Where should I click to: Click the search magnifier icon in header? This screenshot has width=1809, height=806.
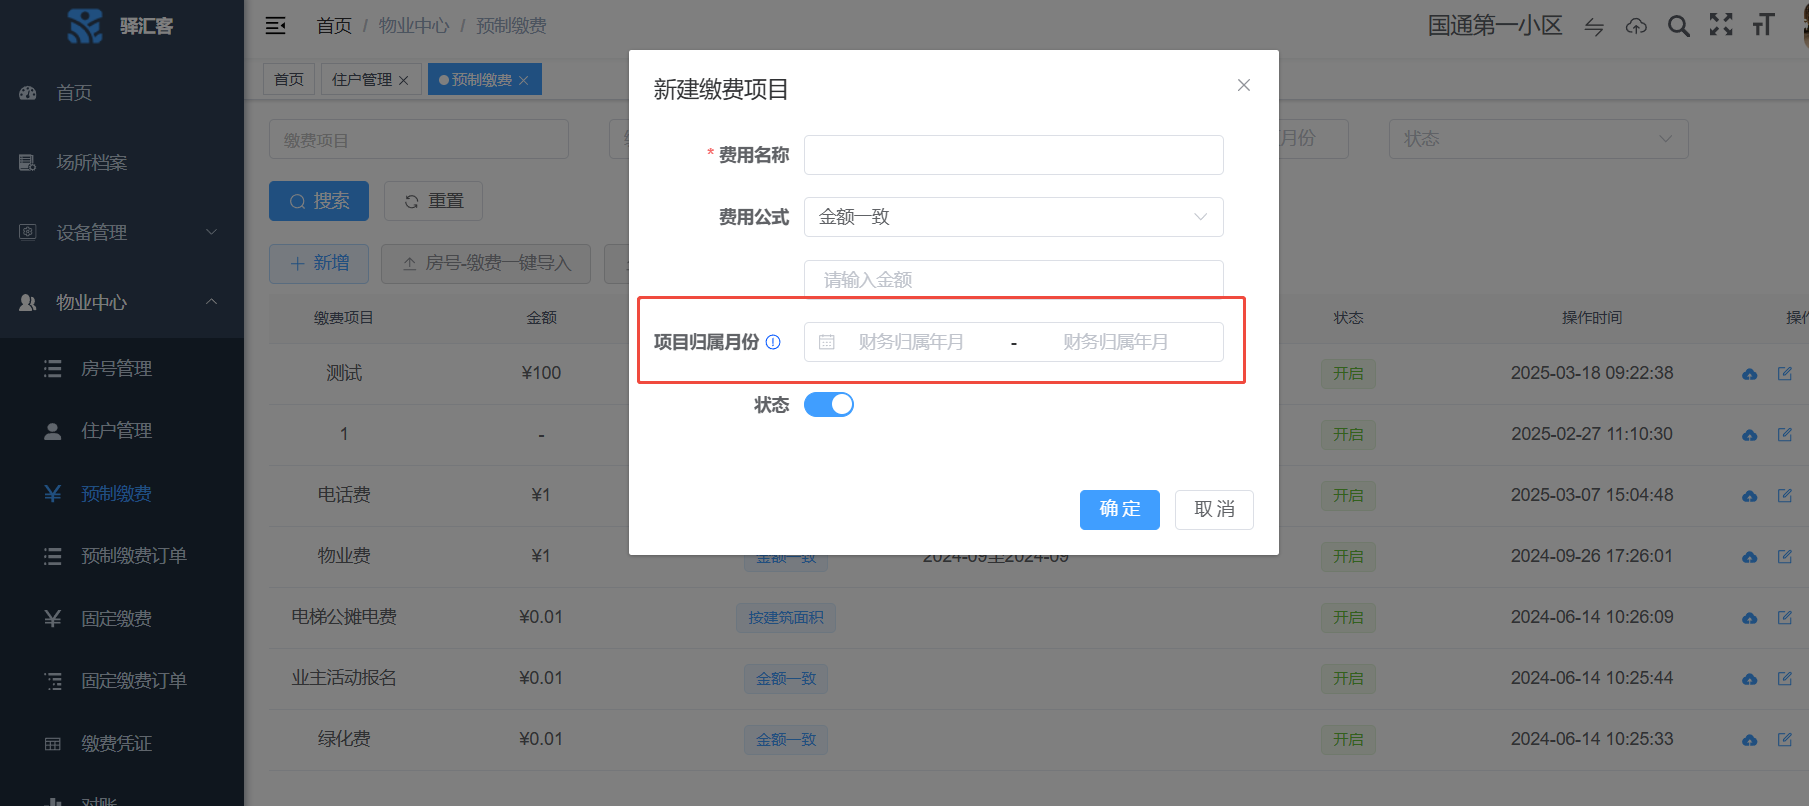point(1678,26)
